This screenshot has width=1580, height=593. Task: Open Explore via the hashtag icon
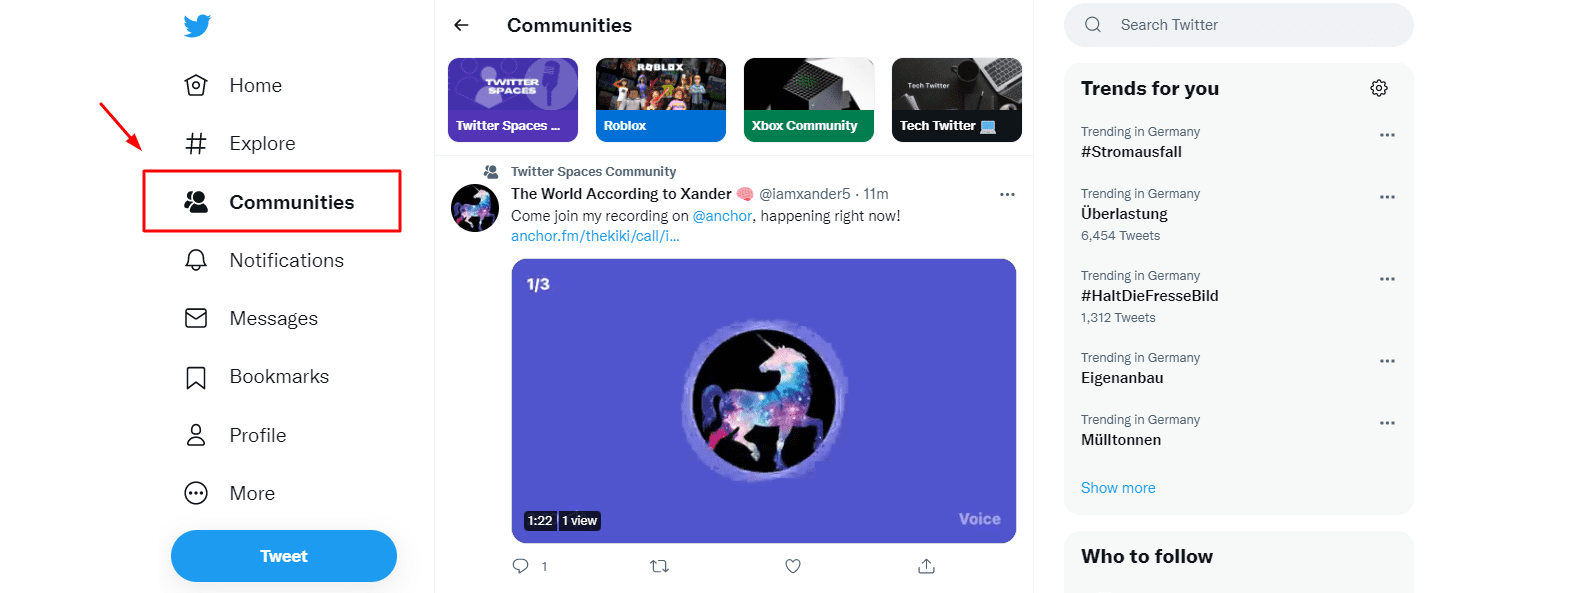pos(196,143)
